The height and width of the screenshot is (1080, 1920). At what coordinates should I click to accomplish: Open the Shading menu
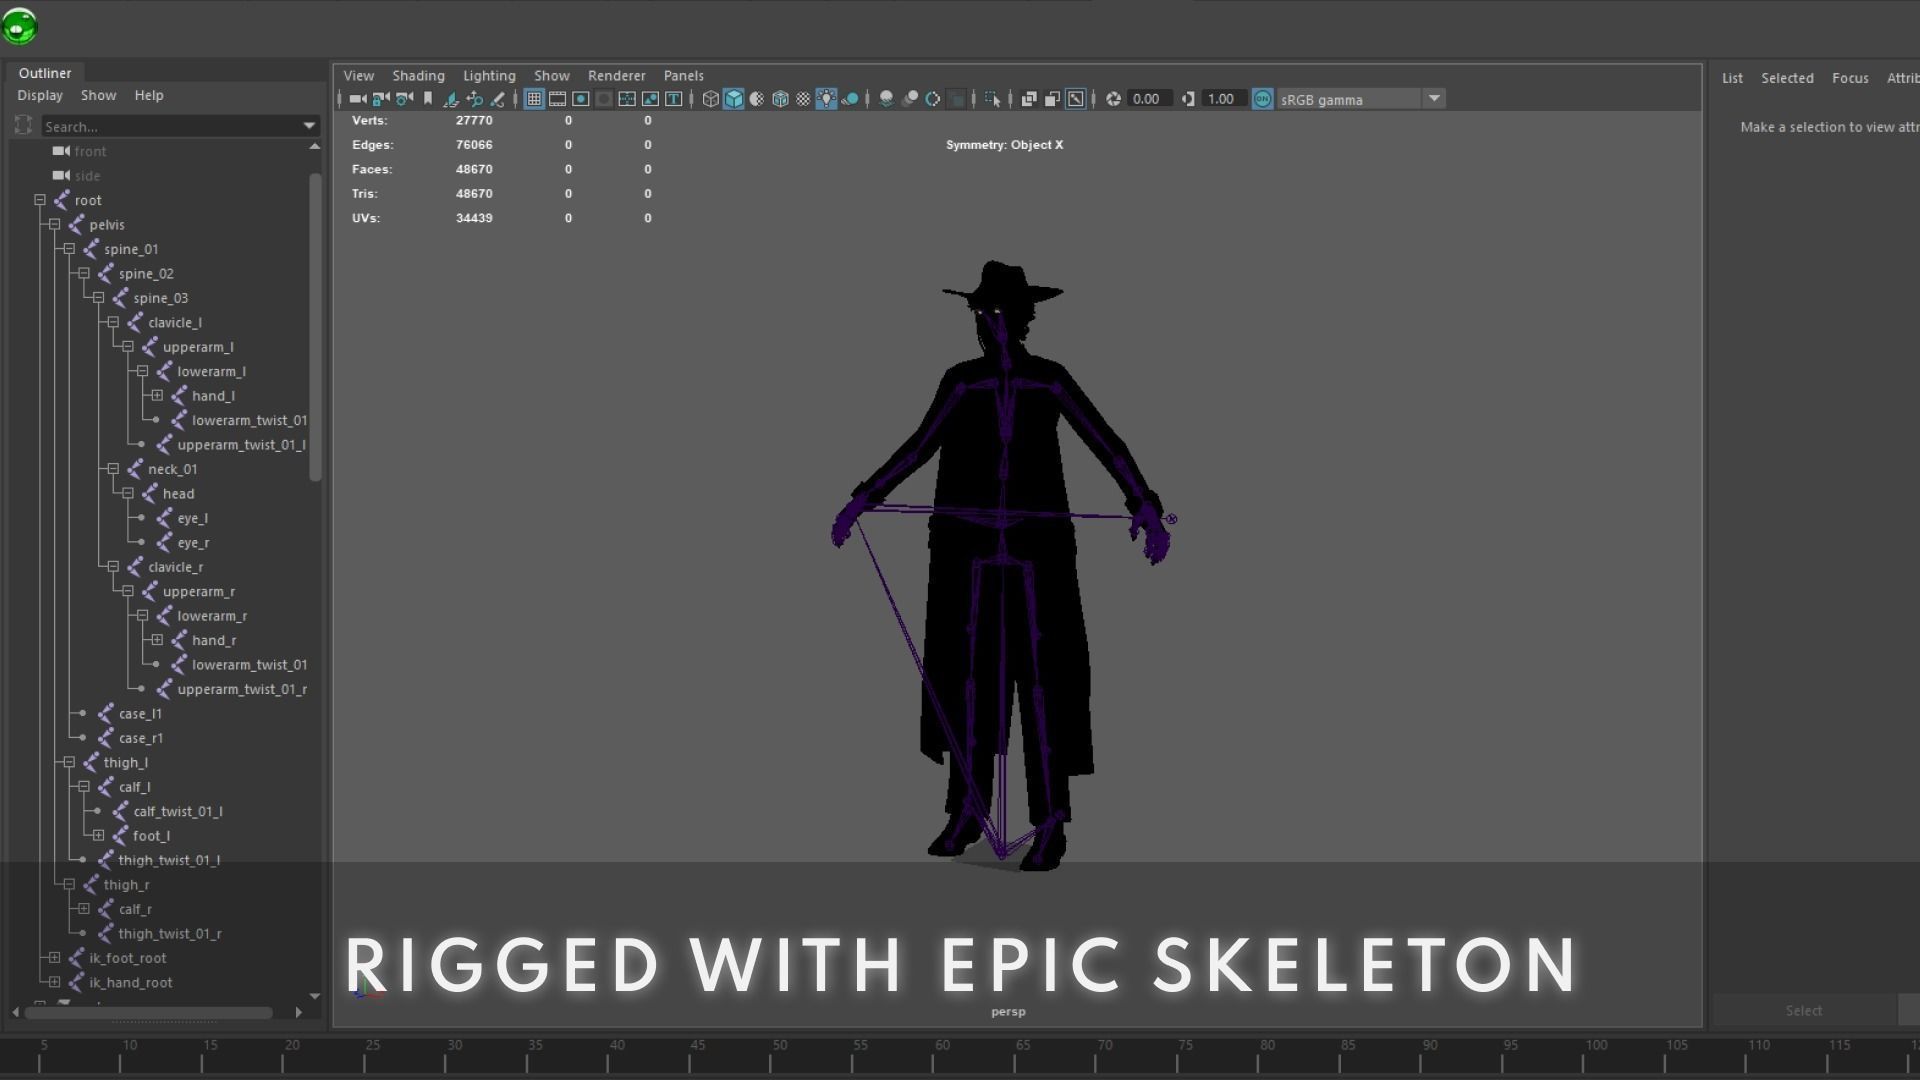click(418, 76)
